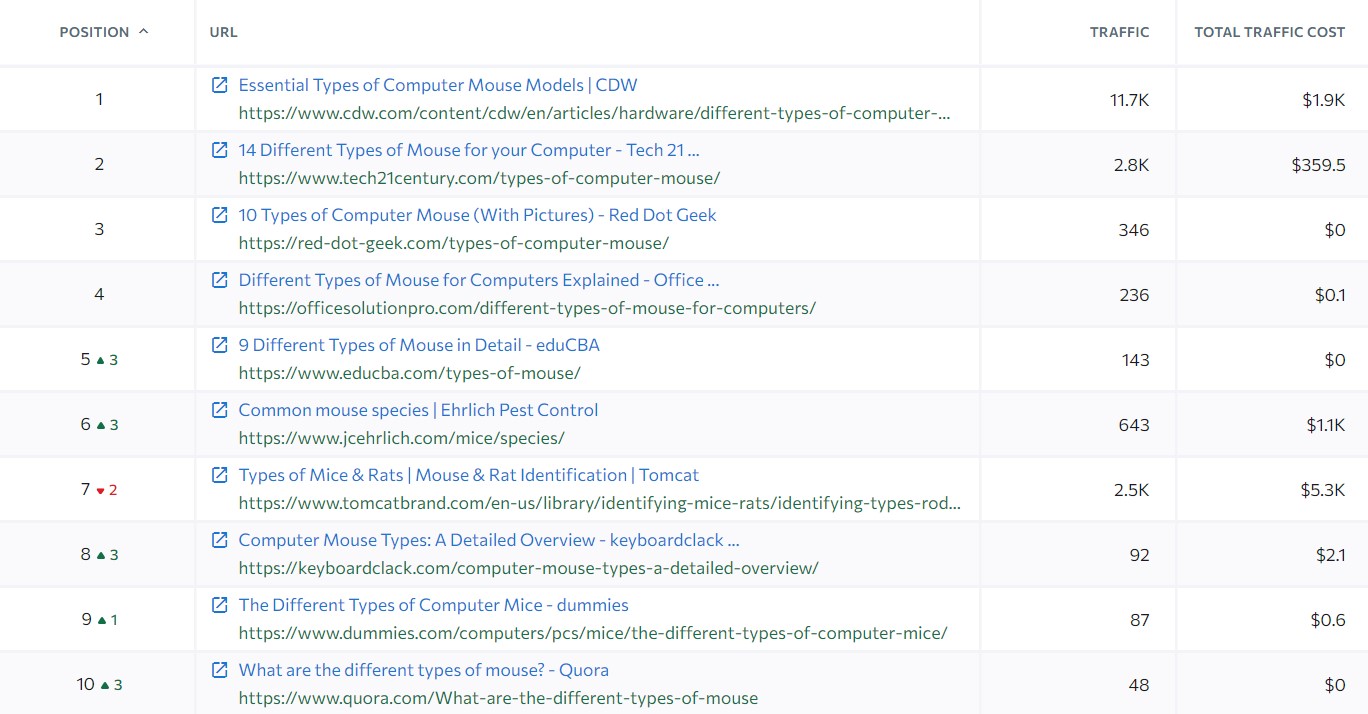Click the $0.1 traffic cost
The width and height of the screenshot is (1368, 714).
pos(1329,295)
